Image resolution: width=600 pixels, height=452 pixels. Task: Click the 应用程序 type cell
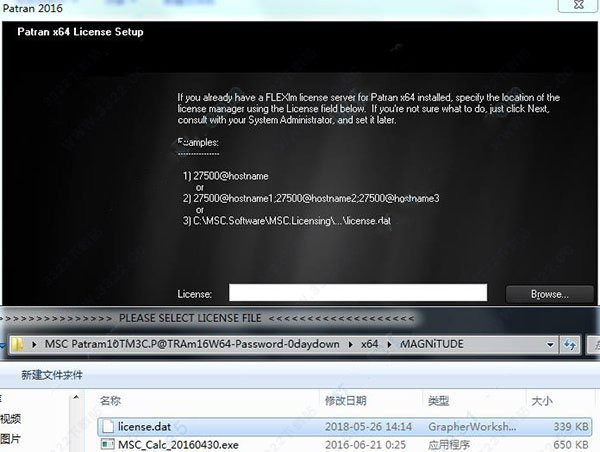point(449,445)
